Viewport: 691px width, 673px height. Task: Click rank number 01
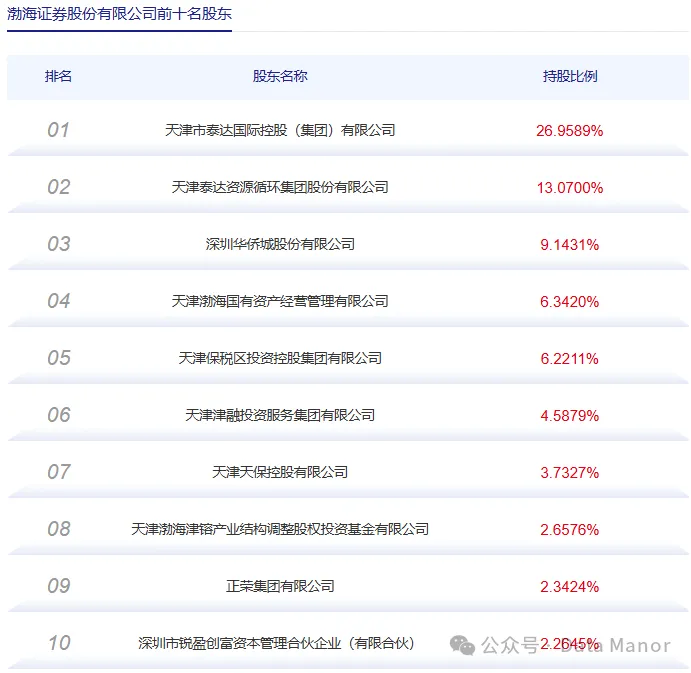click(x=58, y=130)
